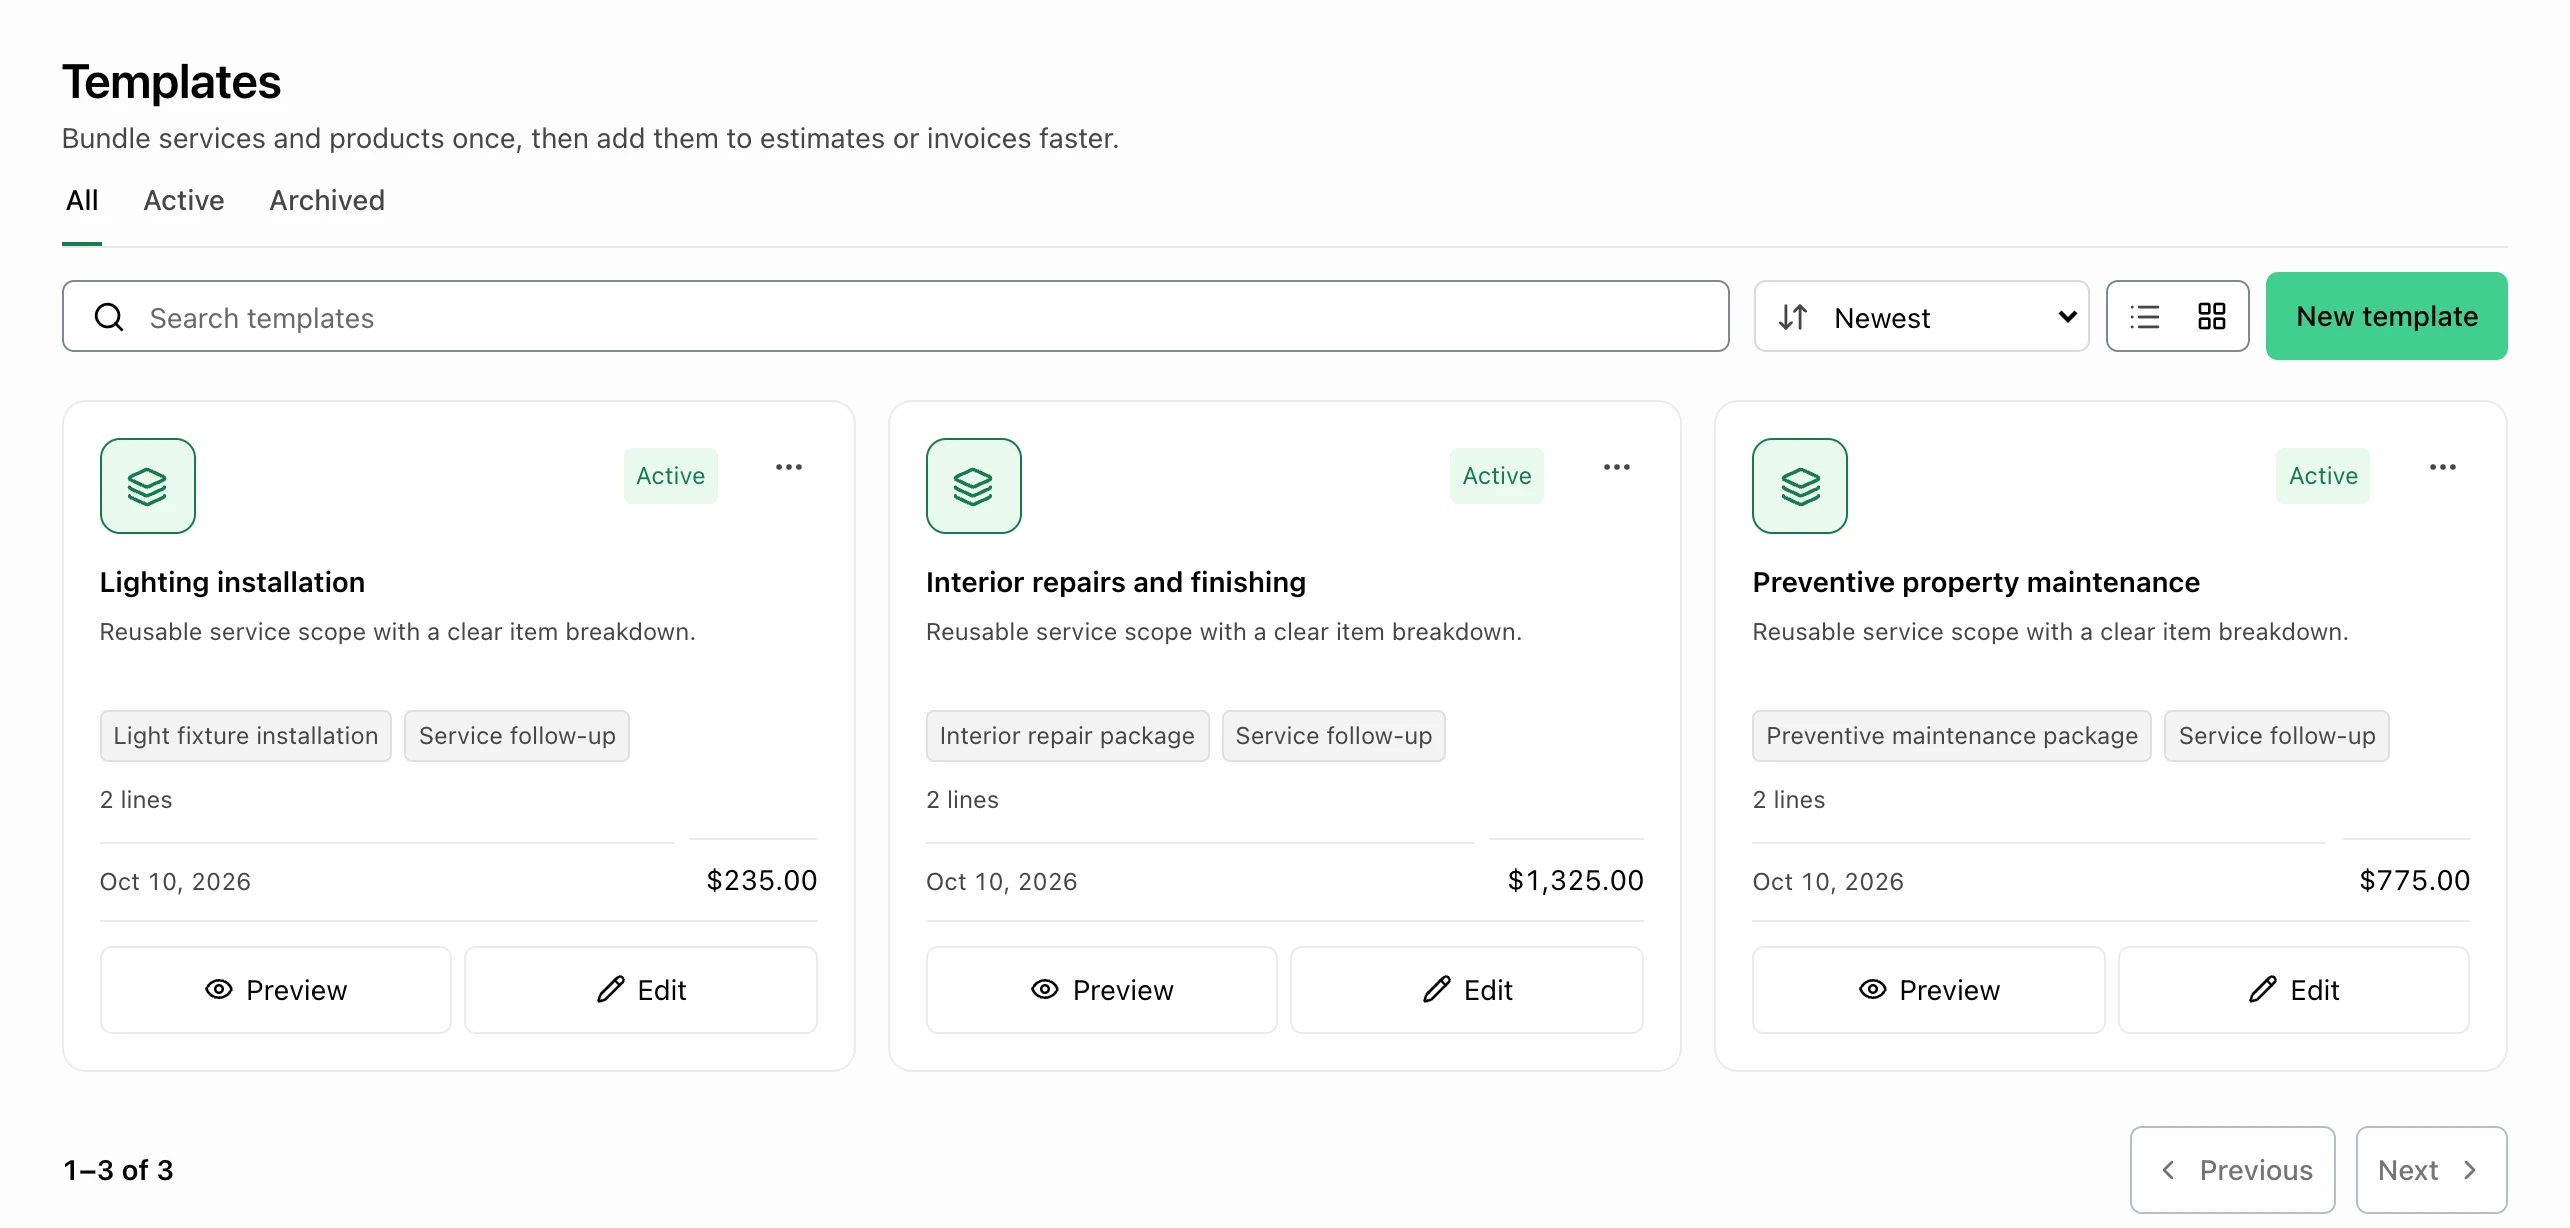The image size is (2570, 1228).
Task: Click Service follow-up tag on Interior repairs card
Action: (1334, 736)
